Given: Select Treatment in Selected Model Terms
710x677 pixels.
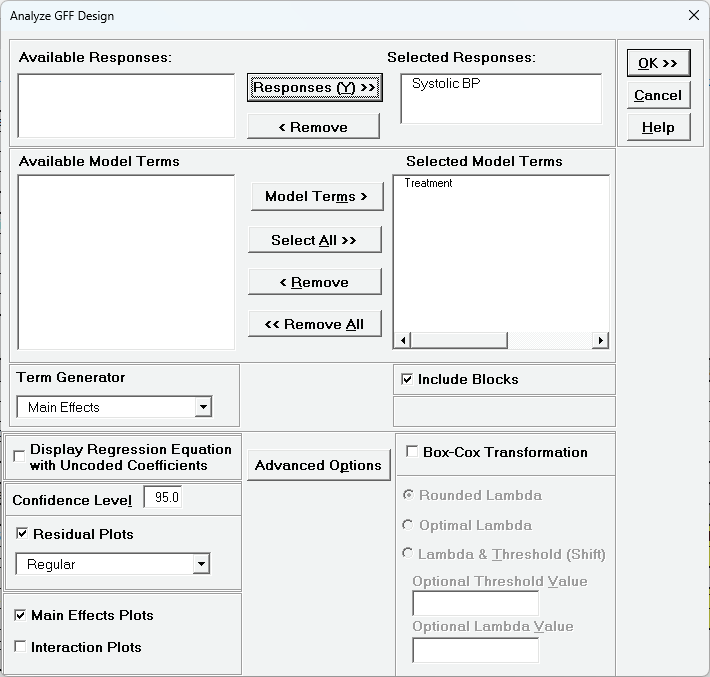Looking at the screenshot, I should coord(429,184).
